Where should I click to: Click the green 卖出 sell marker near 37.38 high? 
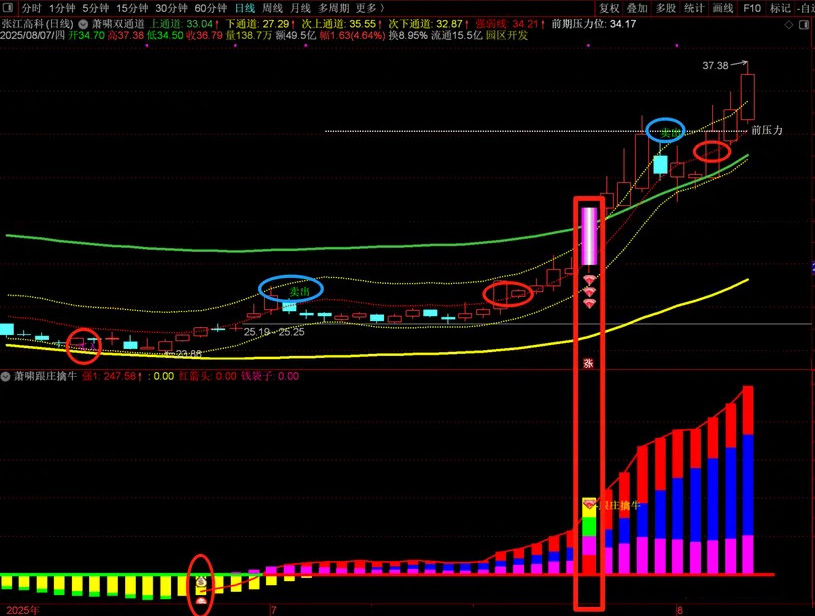click(665, 131)
